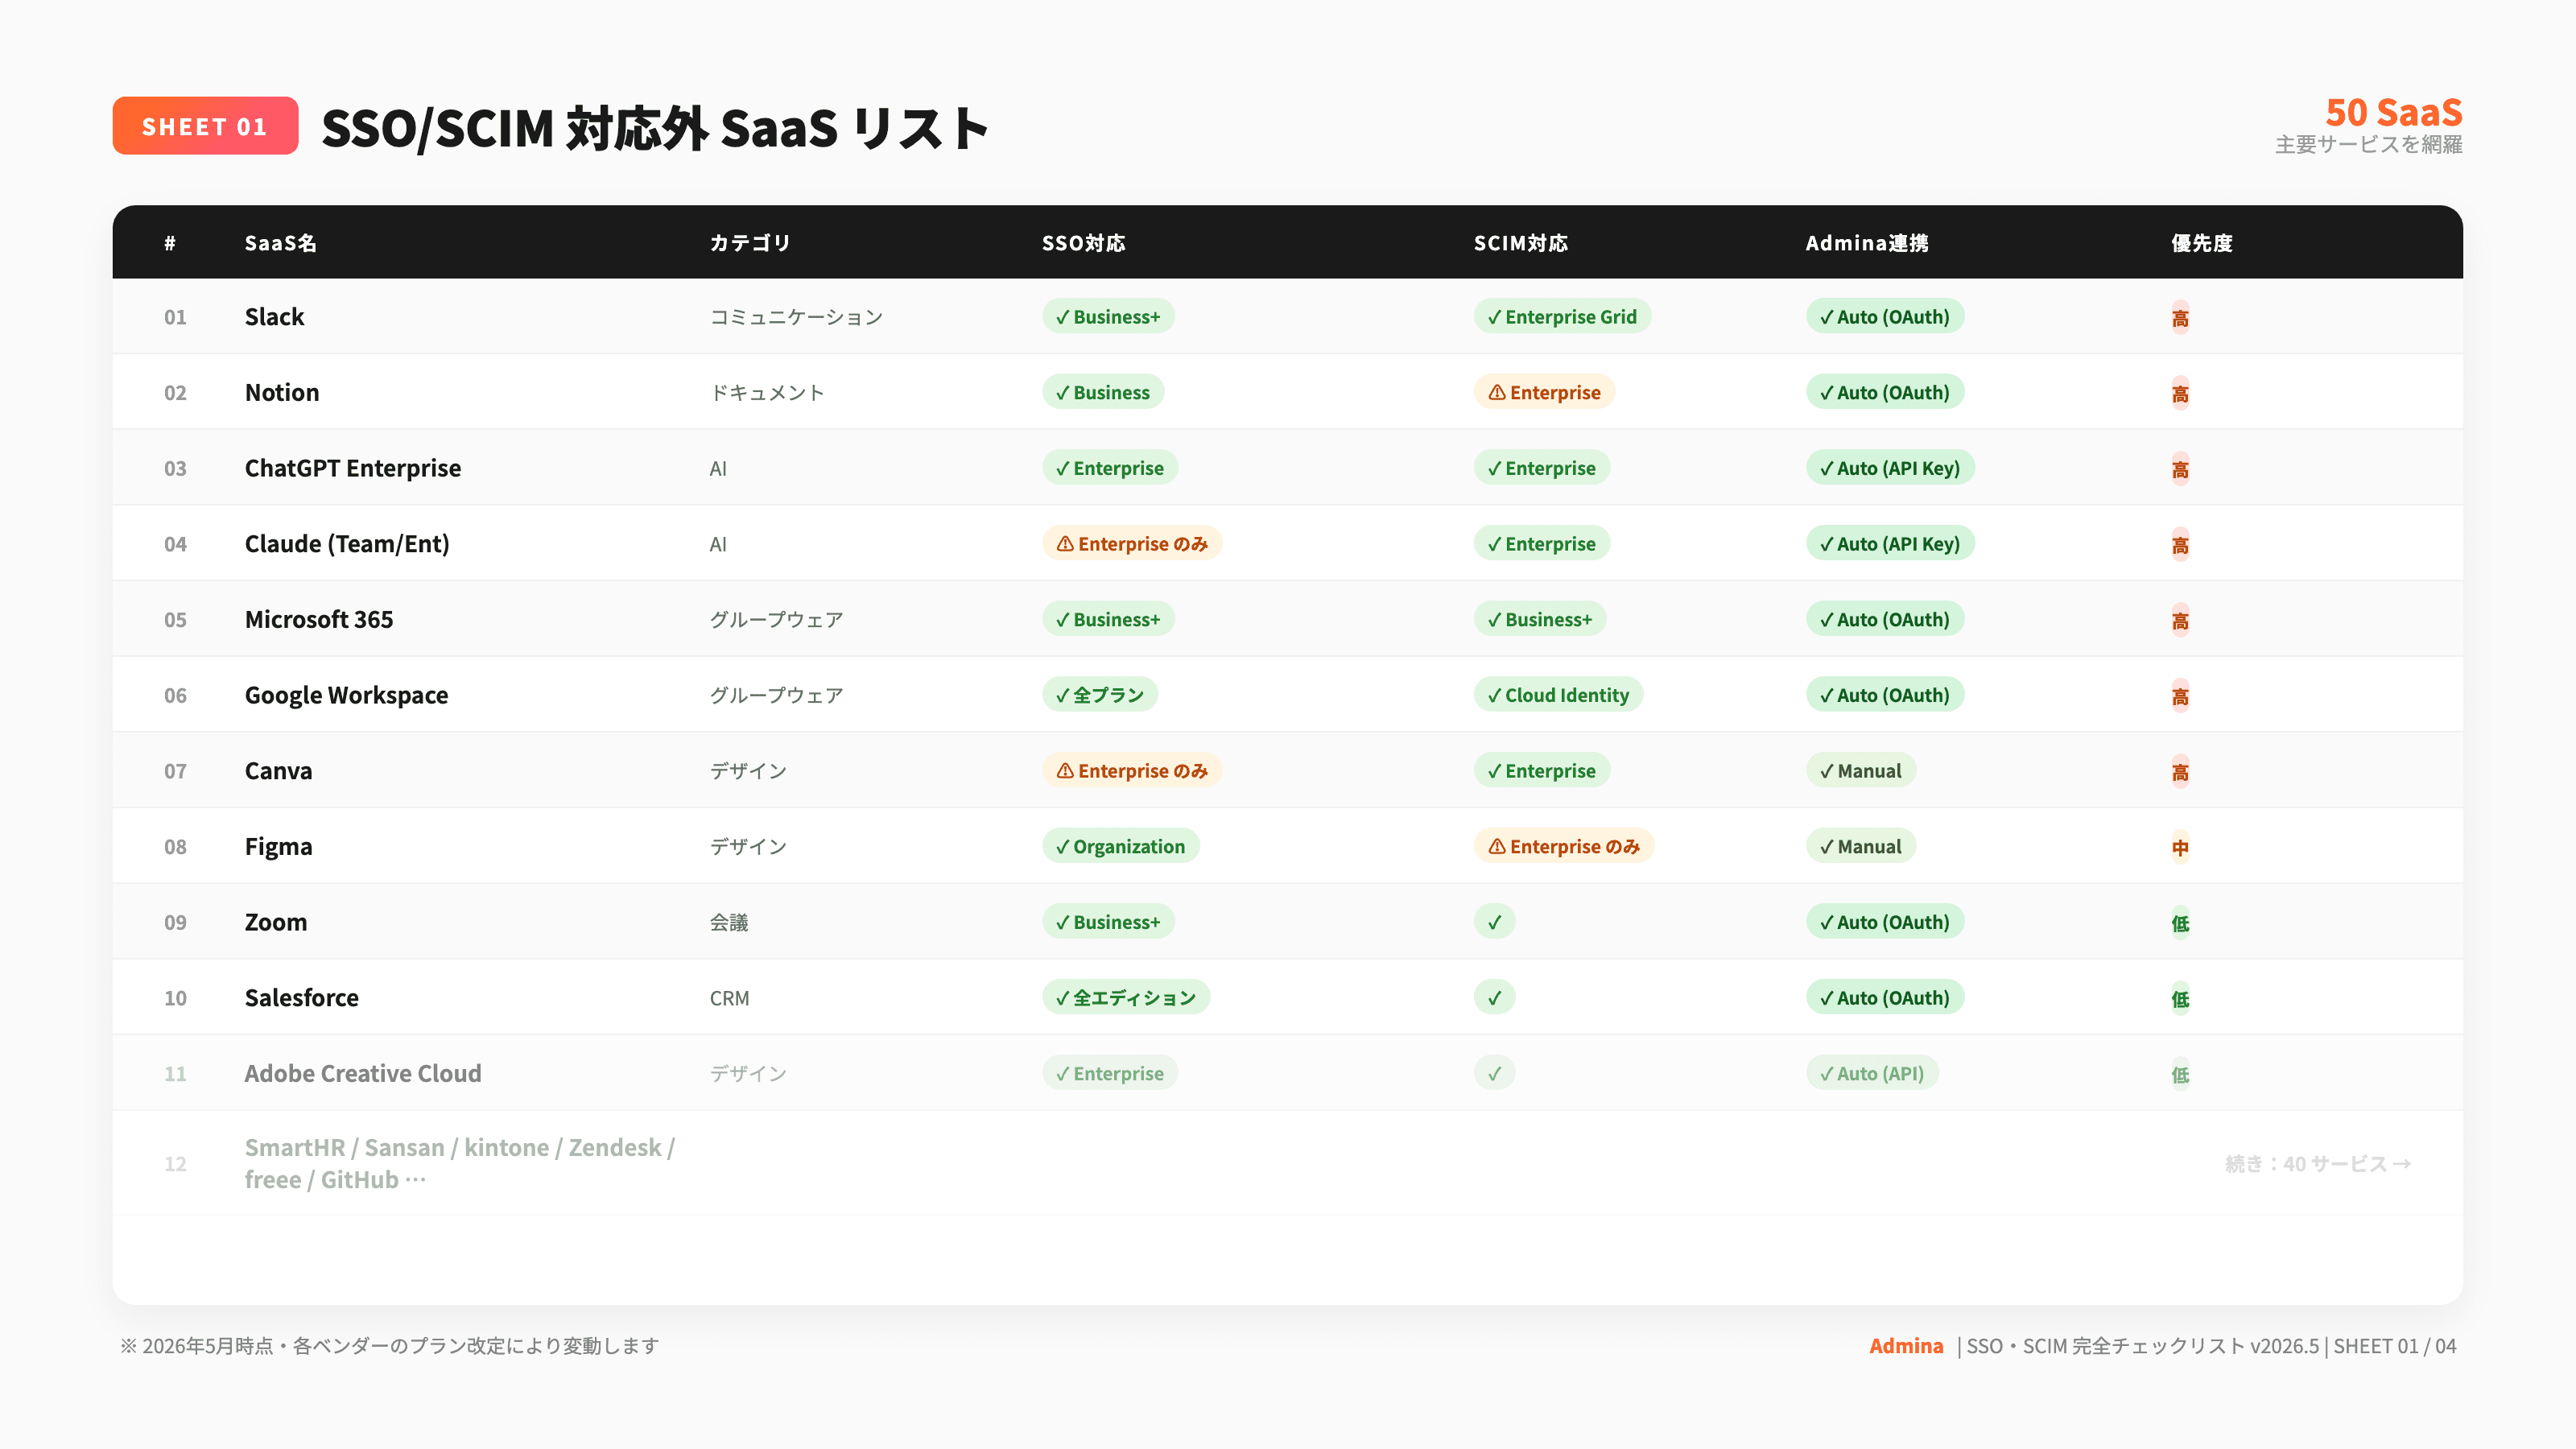Click Zoom's Business+ SSO badge
The height and width of the screenshot is (1449, 2576).
point(1108,922)
